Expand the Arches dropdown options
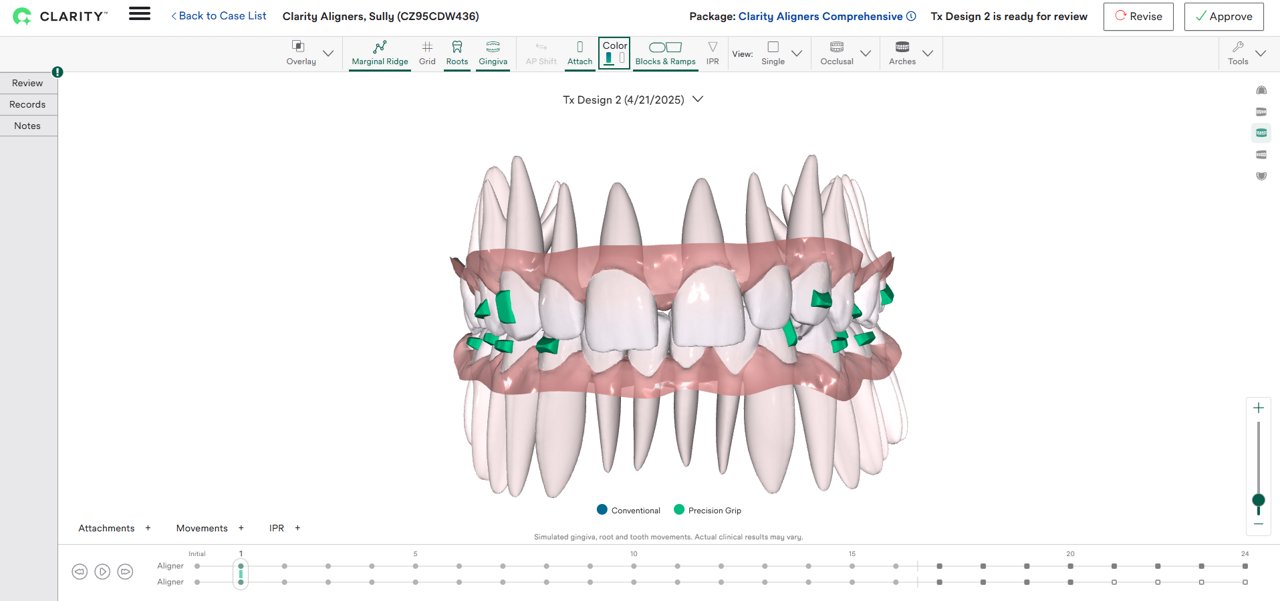Viewport: 1280px width, 601px height. [927, 52]
